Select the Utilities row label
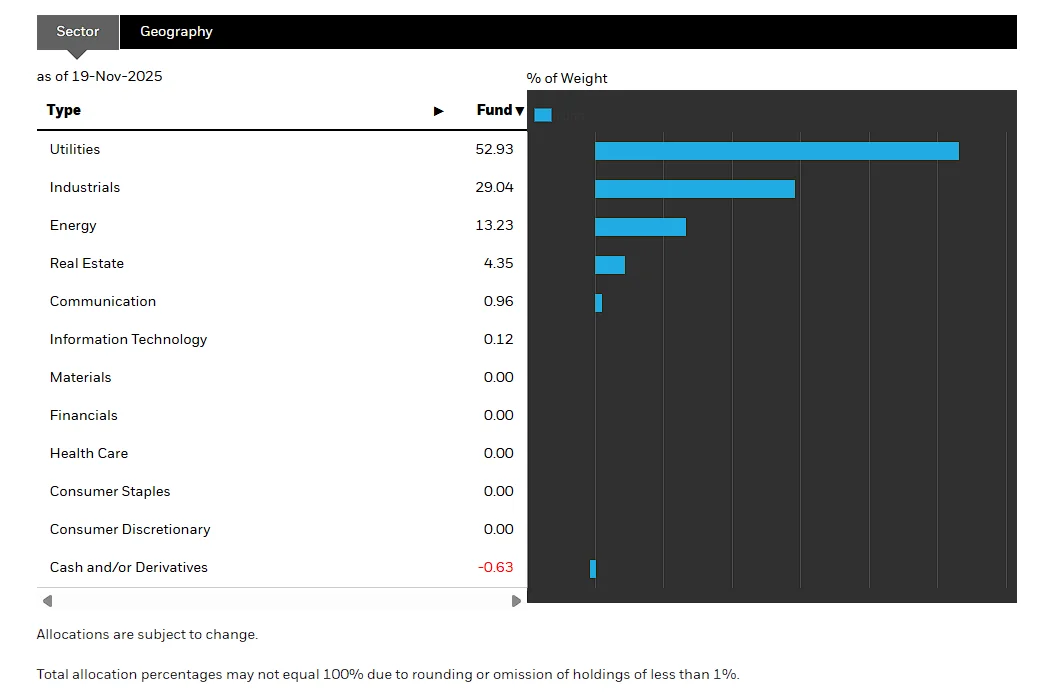The image size is (1054, 697). coord(75,149)
